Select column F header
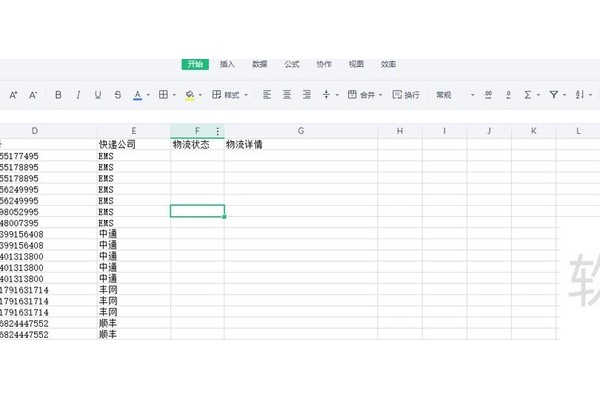The height and width of the screenshot is (400, 600). [x=197, y=131]
